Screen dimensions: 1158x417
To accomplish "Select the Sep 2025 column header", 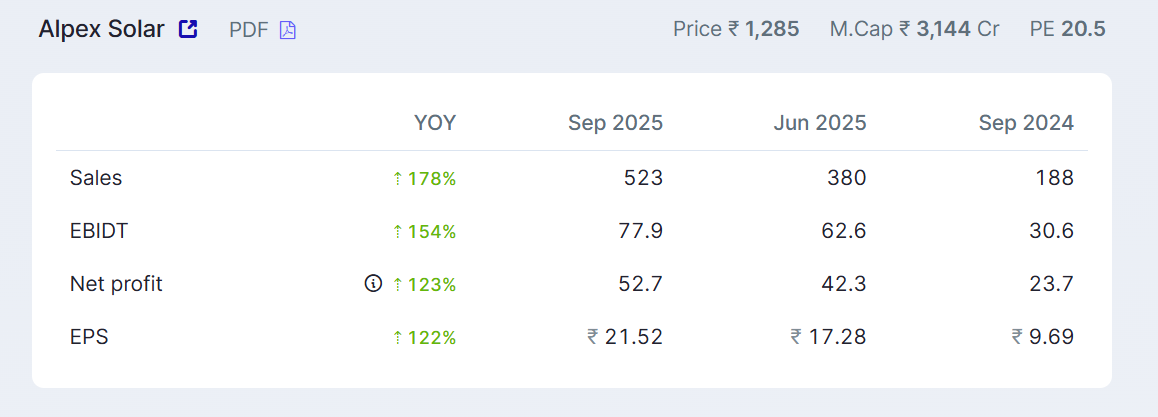I will [x=615, y=123].
